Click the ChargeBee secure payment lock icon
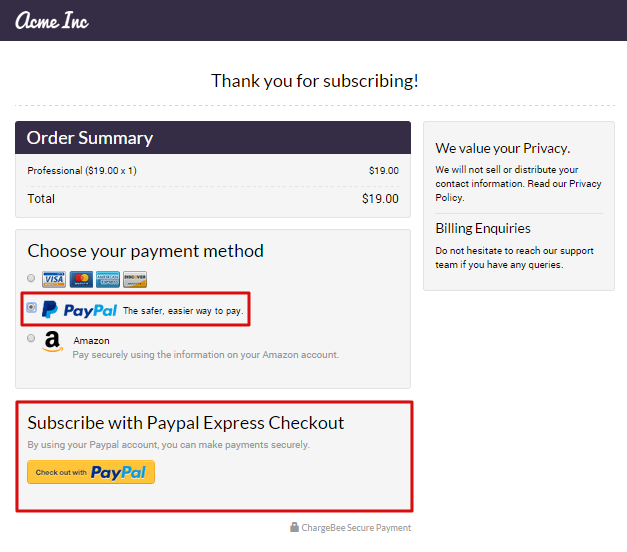Viewport: 627px width, 552px height. 294,527
